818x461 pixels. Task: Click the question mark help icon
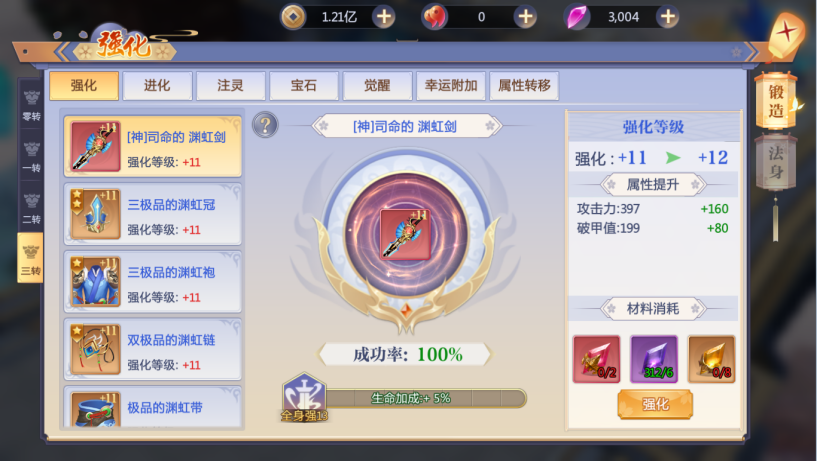265,125
